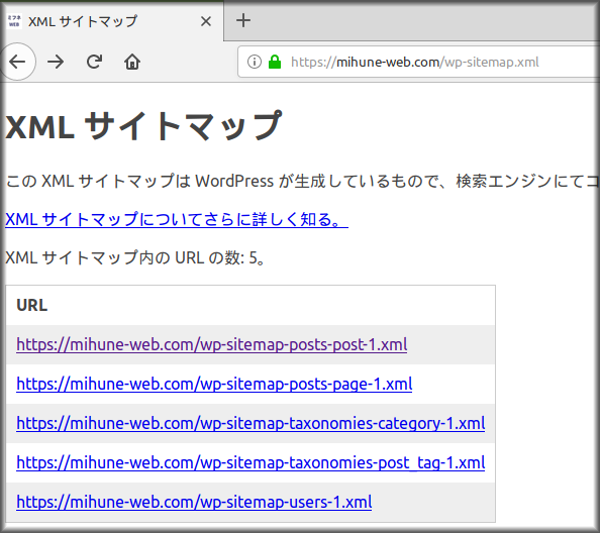Close the XML サイトマップ tab
This screenshot has width=600, height=533.
point(206,21)
